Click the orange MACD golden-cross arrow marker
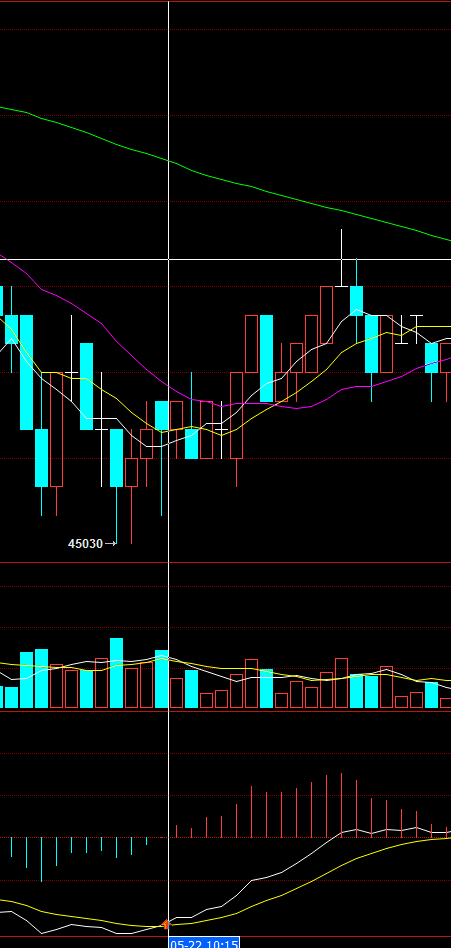 (164, 924)
